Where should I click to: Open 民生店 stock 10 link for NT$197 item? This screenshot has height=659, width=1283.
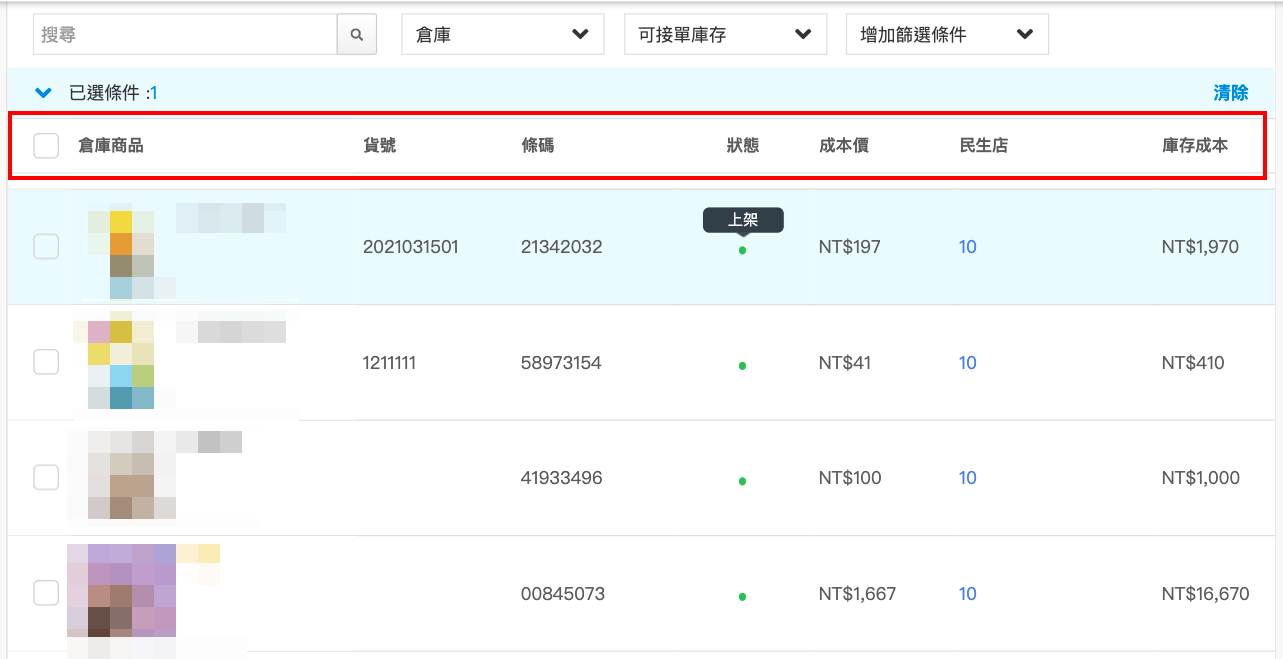tap(968, 247)
